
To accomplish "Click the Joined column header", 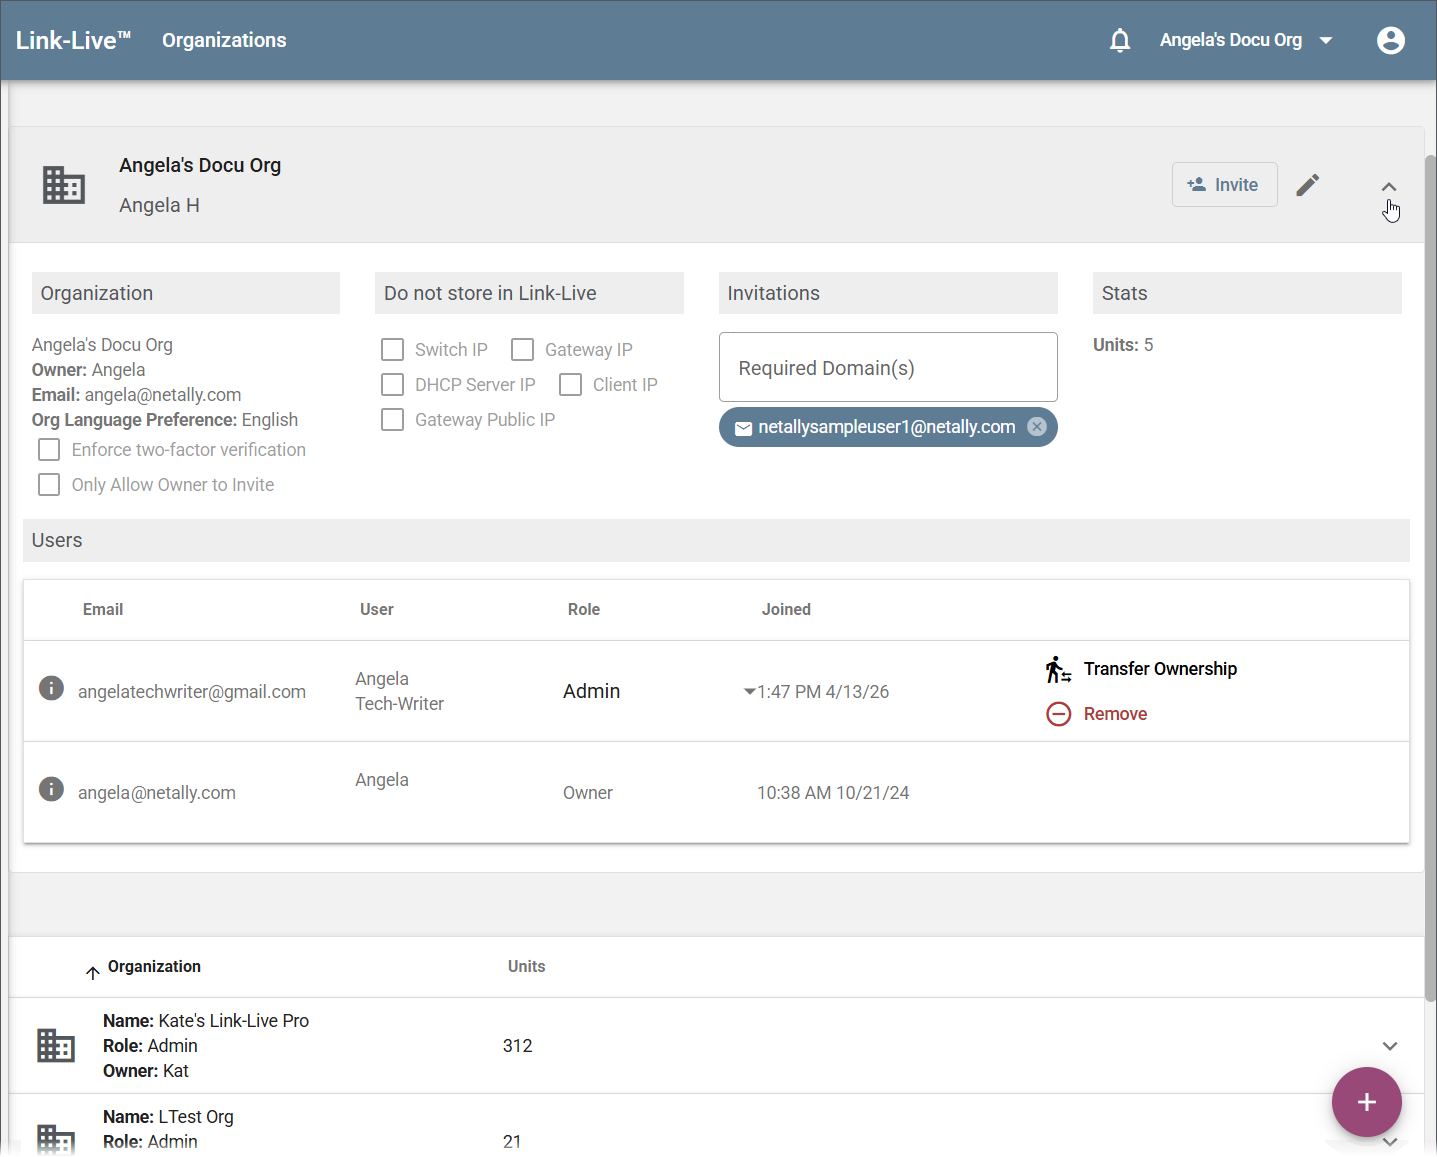I will (x=786, y=609).
